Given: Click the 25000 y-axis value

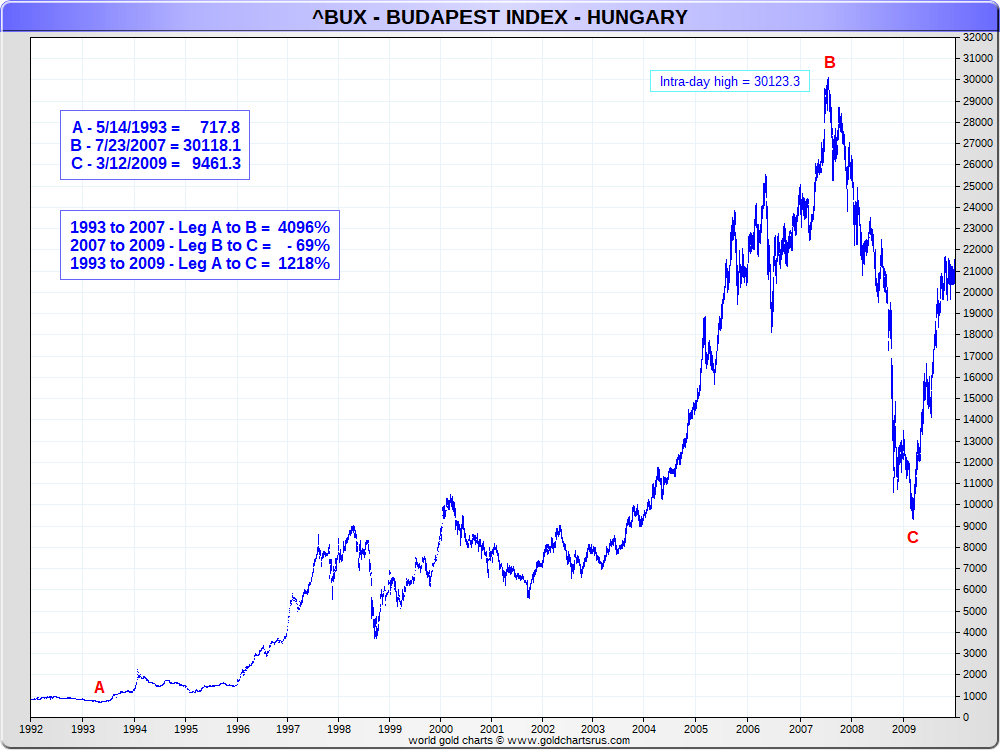Looking at the screenshot, I should pos(978,186).
